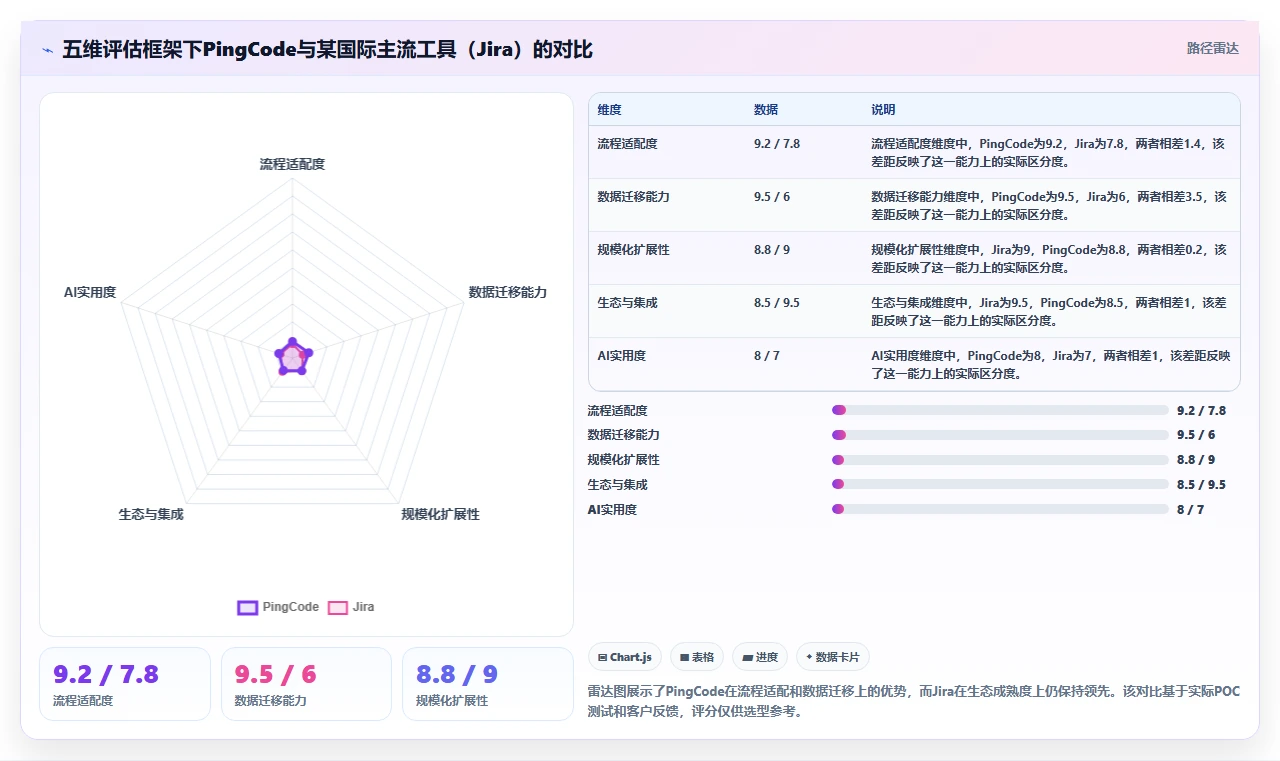Click the lightning icon beside the title

pos(47,49)
